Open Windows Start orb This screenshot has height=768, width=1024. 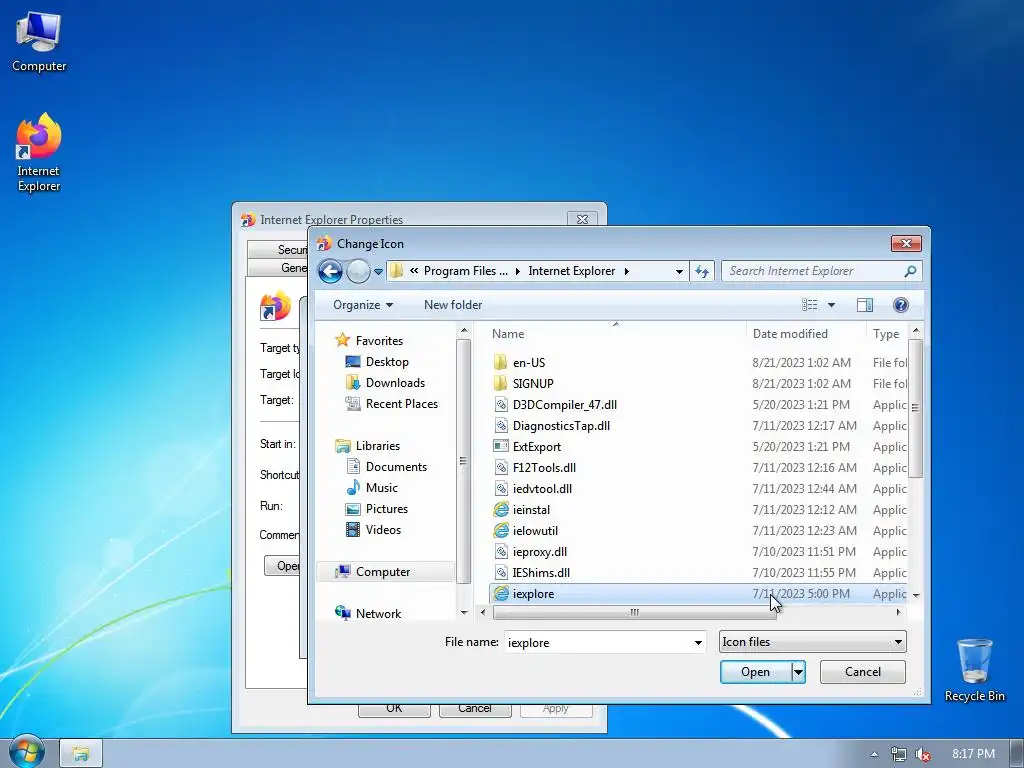25,753
